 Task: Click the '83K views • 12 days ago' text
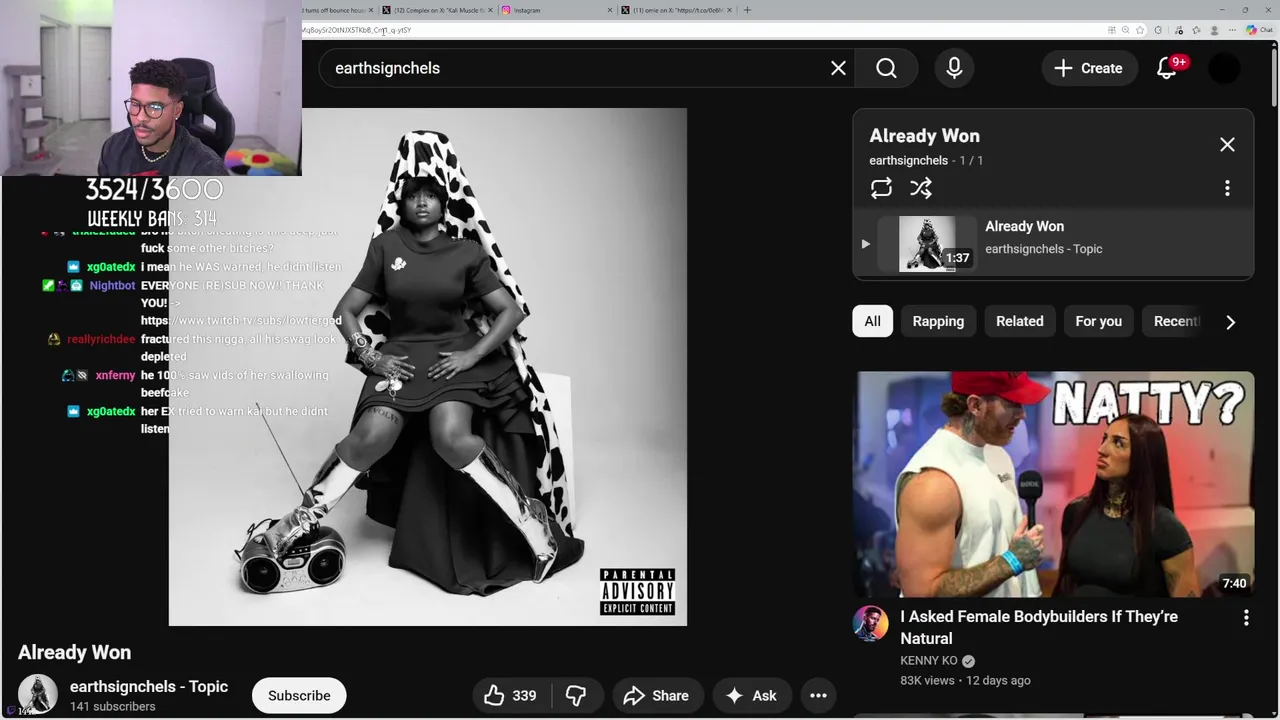[965, 680]
